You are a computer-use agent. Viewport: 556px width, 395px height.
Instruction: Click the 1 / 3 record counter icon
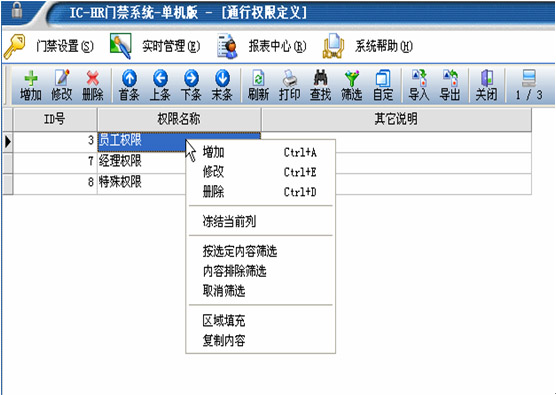coord(529,85)
